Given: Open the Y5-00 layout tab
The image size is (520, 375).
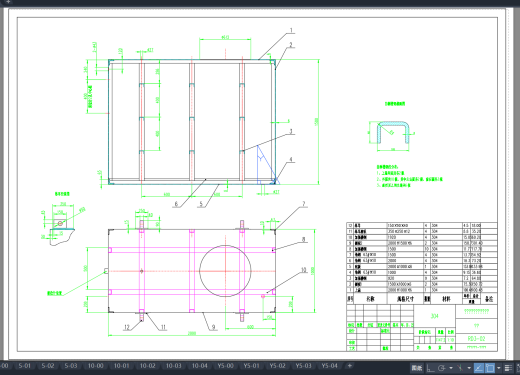Looking at the screenshot, I should click(x=225, y=366).
